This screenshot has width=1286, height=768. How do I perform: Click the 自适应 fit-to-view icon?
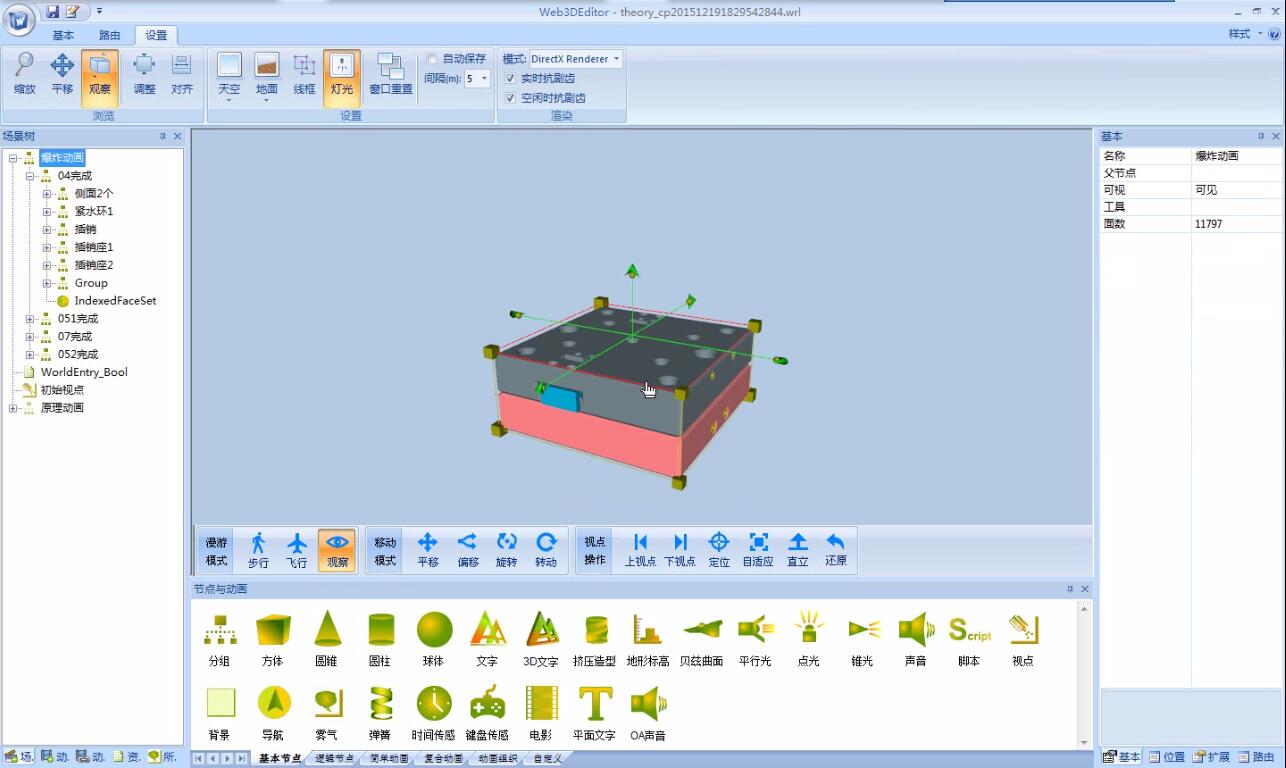click(x=758, y=550)
